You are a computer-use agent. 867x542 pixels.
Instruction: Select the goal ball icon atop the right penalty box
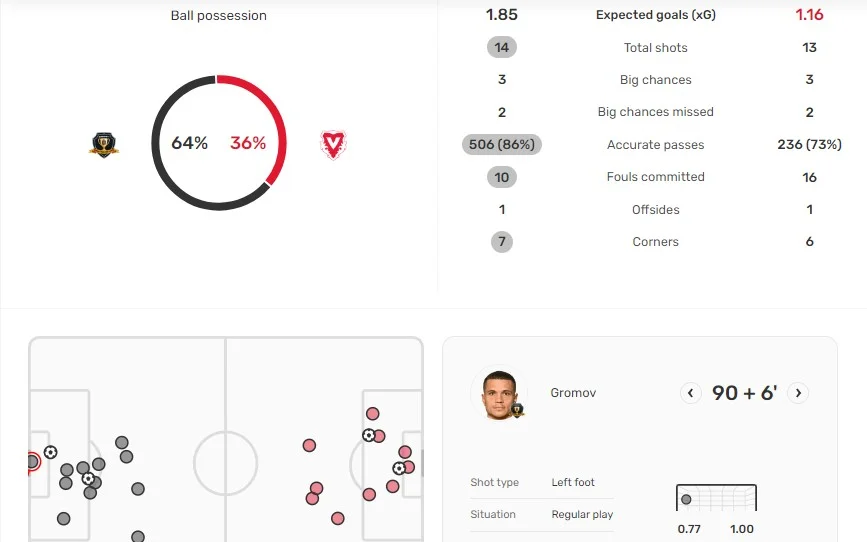[369, 435]
